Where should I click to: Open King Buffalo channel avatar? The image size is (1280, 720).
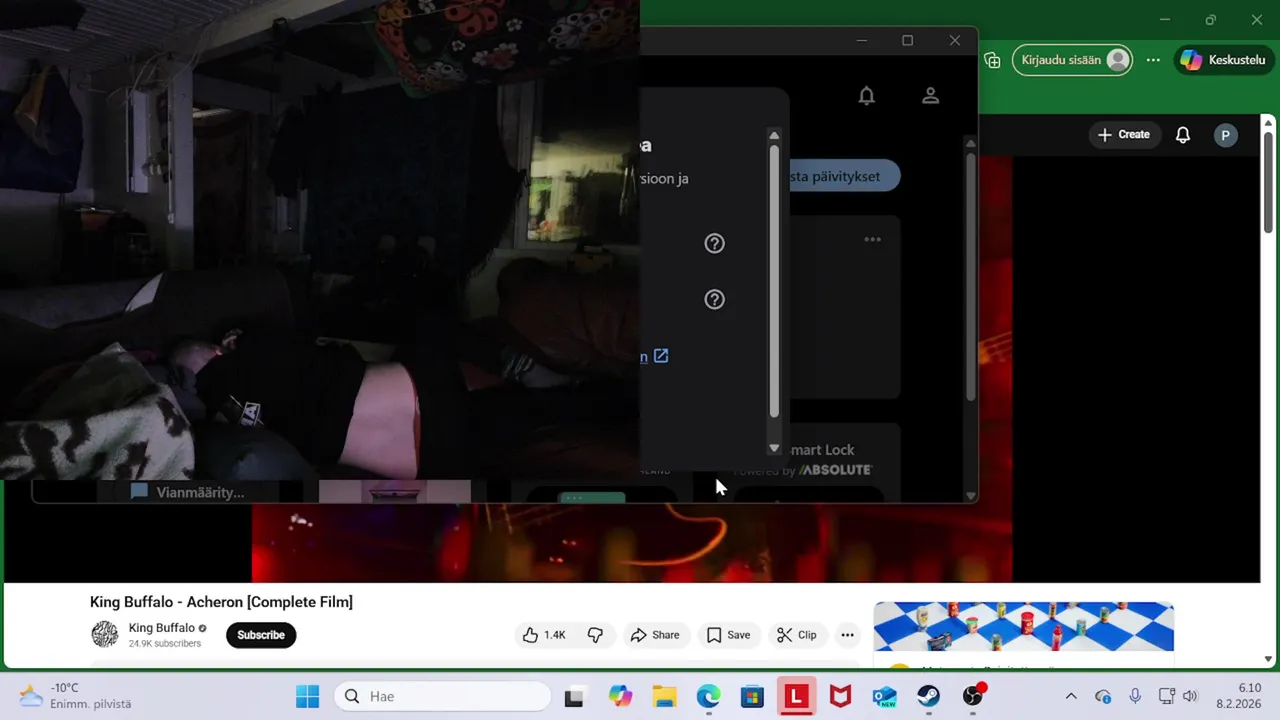[x=105, y=635]
